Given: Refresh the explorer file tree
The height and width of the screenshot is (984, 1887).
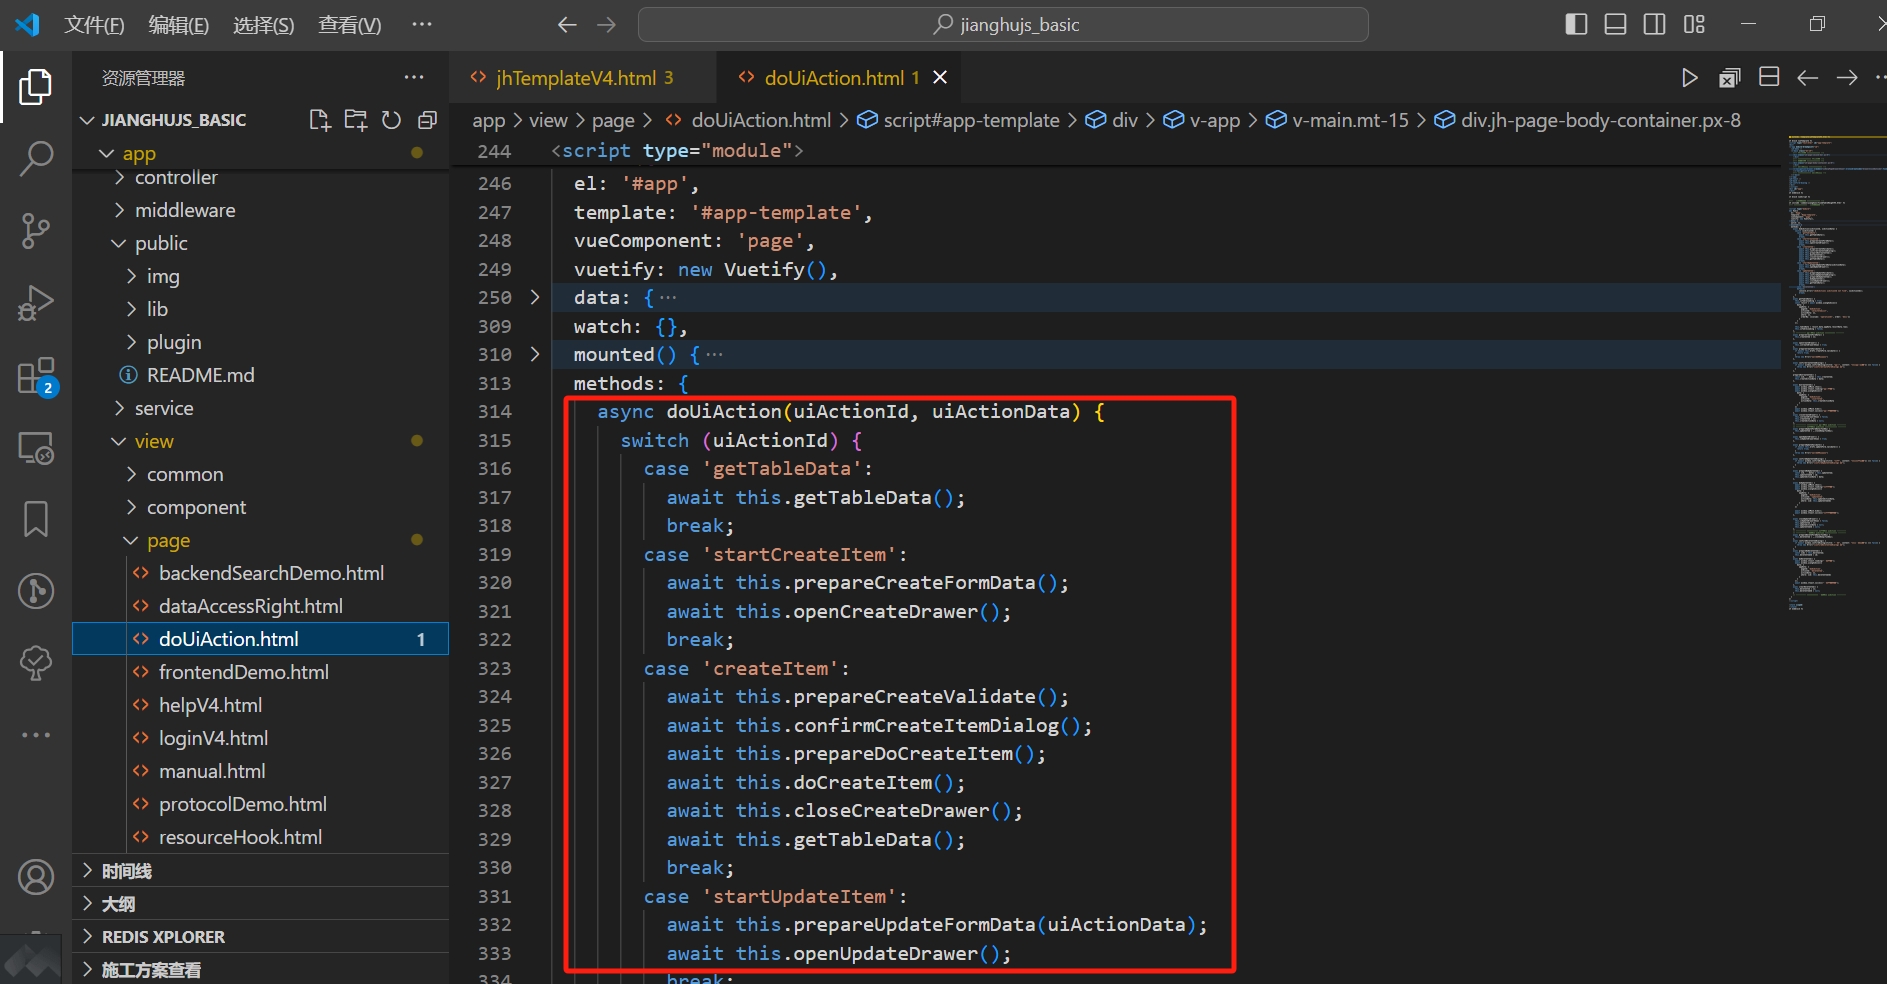Looking at the screenshot, I should pyautogui.click(x=391, y=119).
